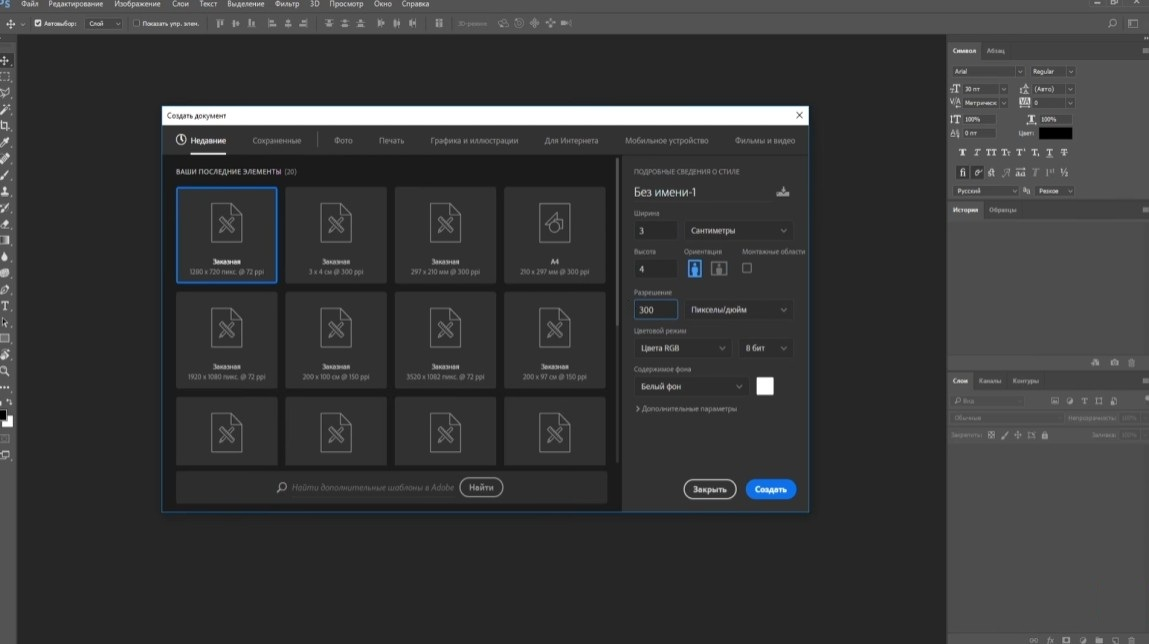Select portrait orientation
Viewport: 1149px width, 644px height.
(695, 269)
